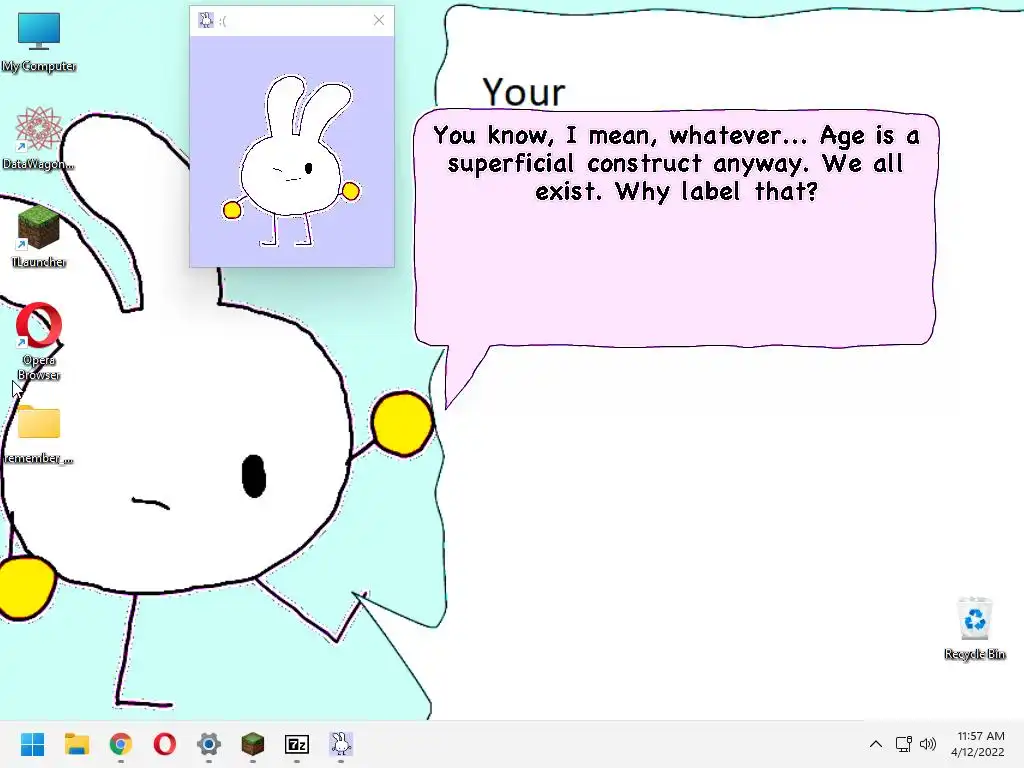This screenshot has height=768, width=1024.
Task: Open 7-Zip from the taskbar
Action: coord(297,744)
